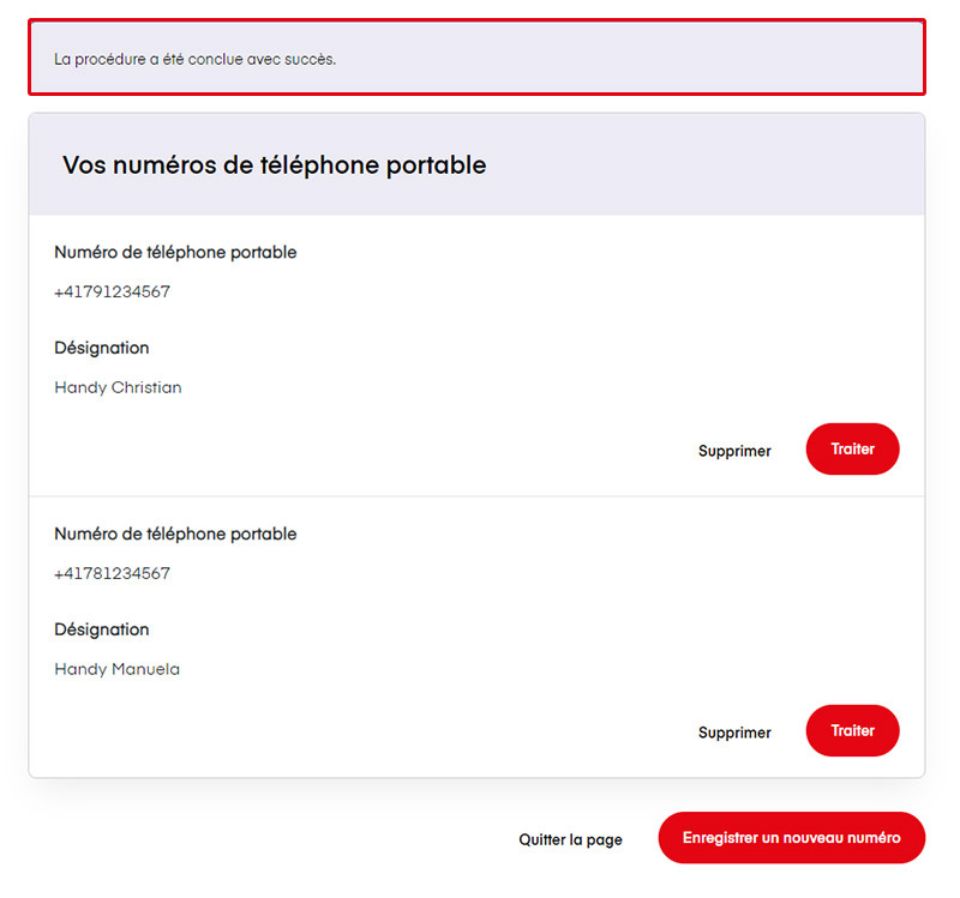This screenshot has width=960, height=898.
Task: Click the designation text 'Handy Christian'
Action: point(118,387)
